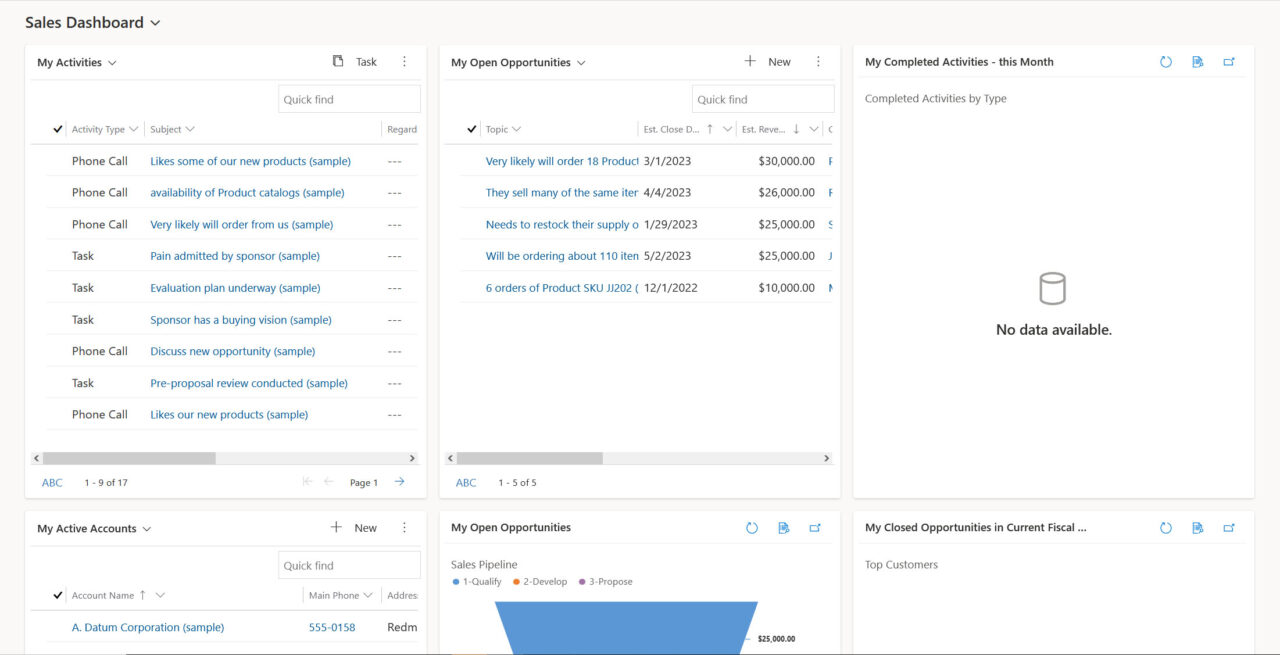The height and width of the screenshot is (655, 1280).
Task: Refresh the Sales Pipeline funnel chart
Action: point(751,527)
